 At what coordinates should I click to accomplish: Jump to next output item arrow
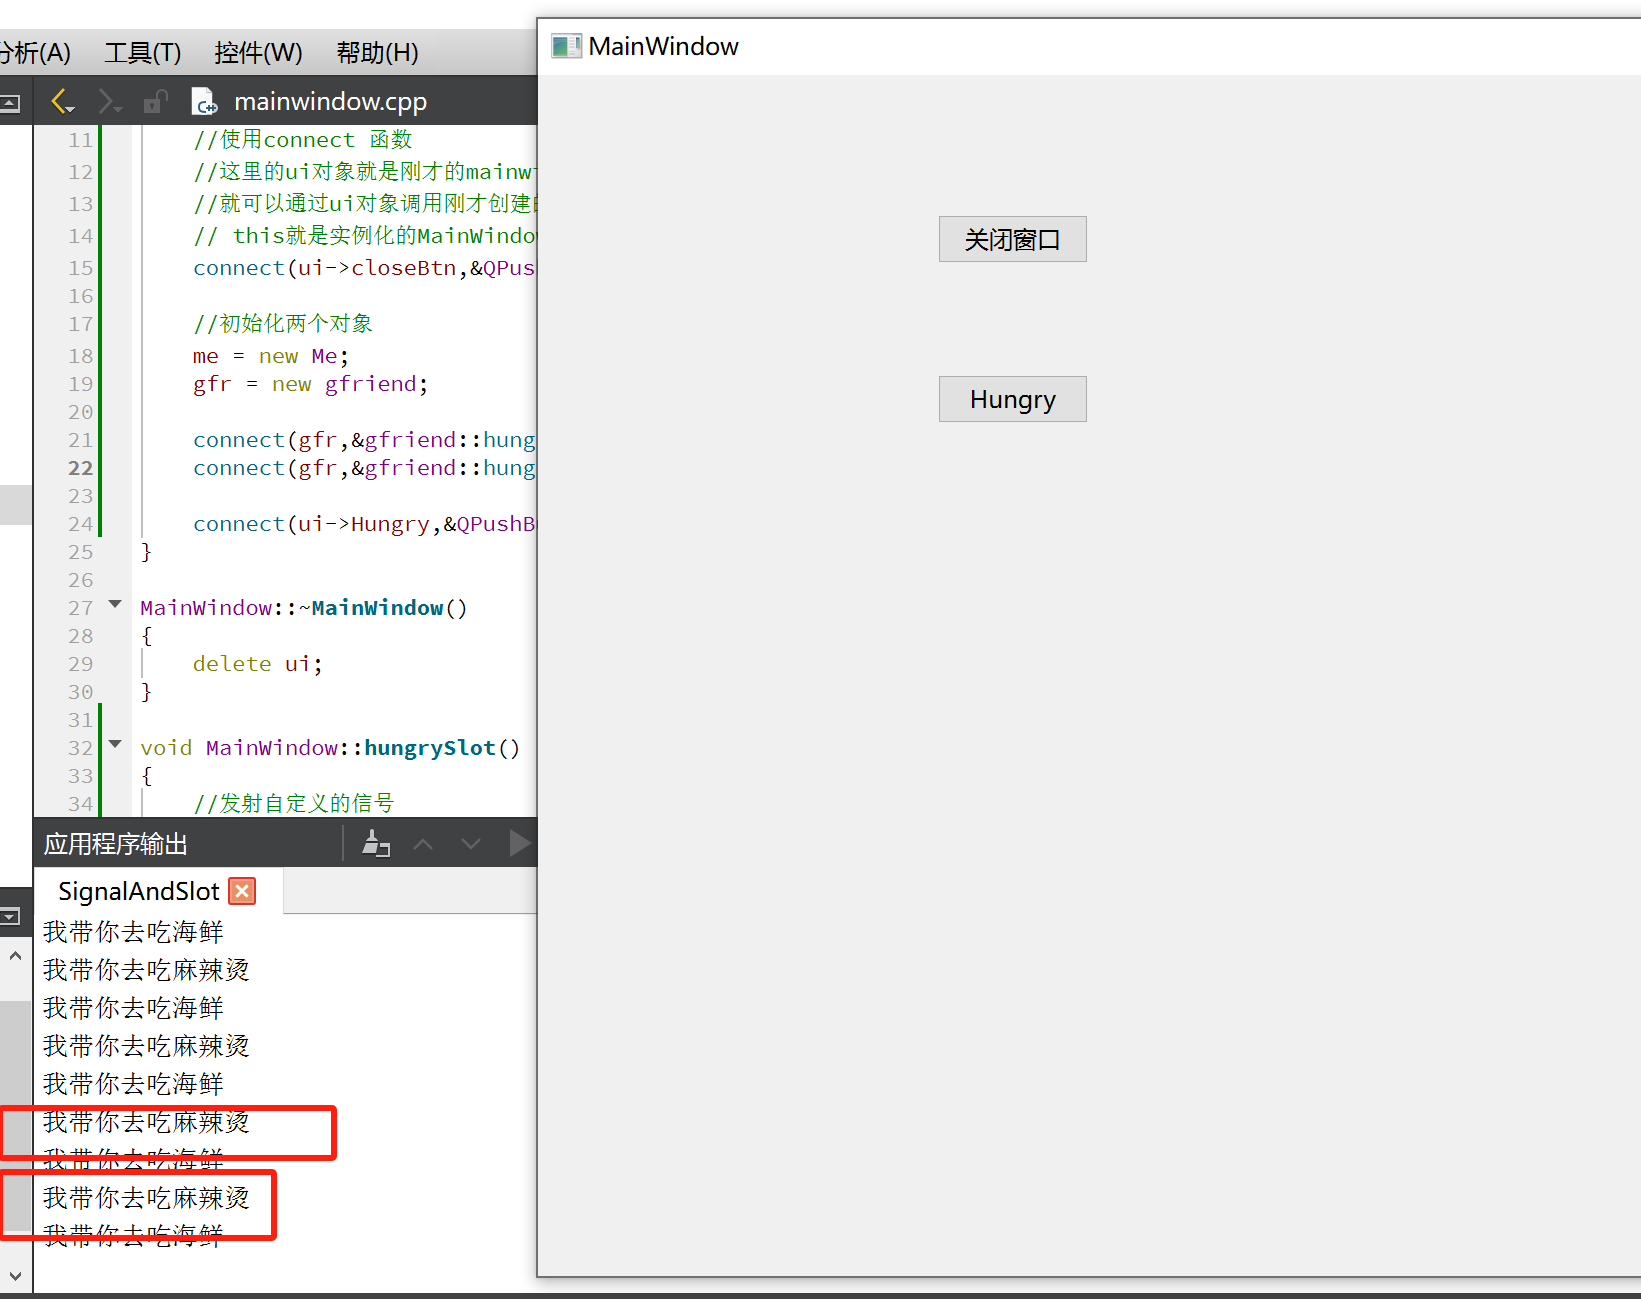pos(471,844)
